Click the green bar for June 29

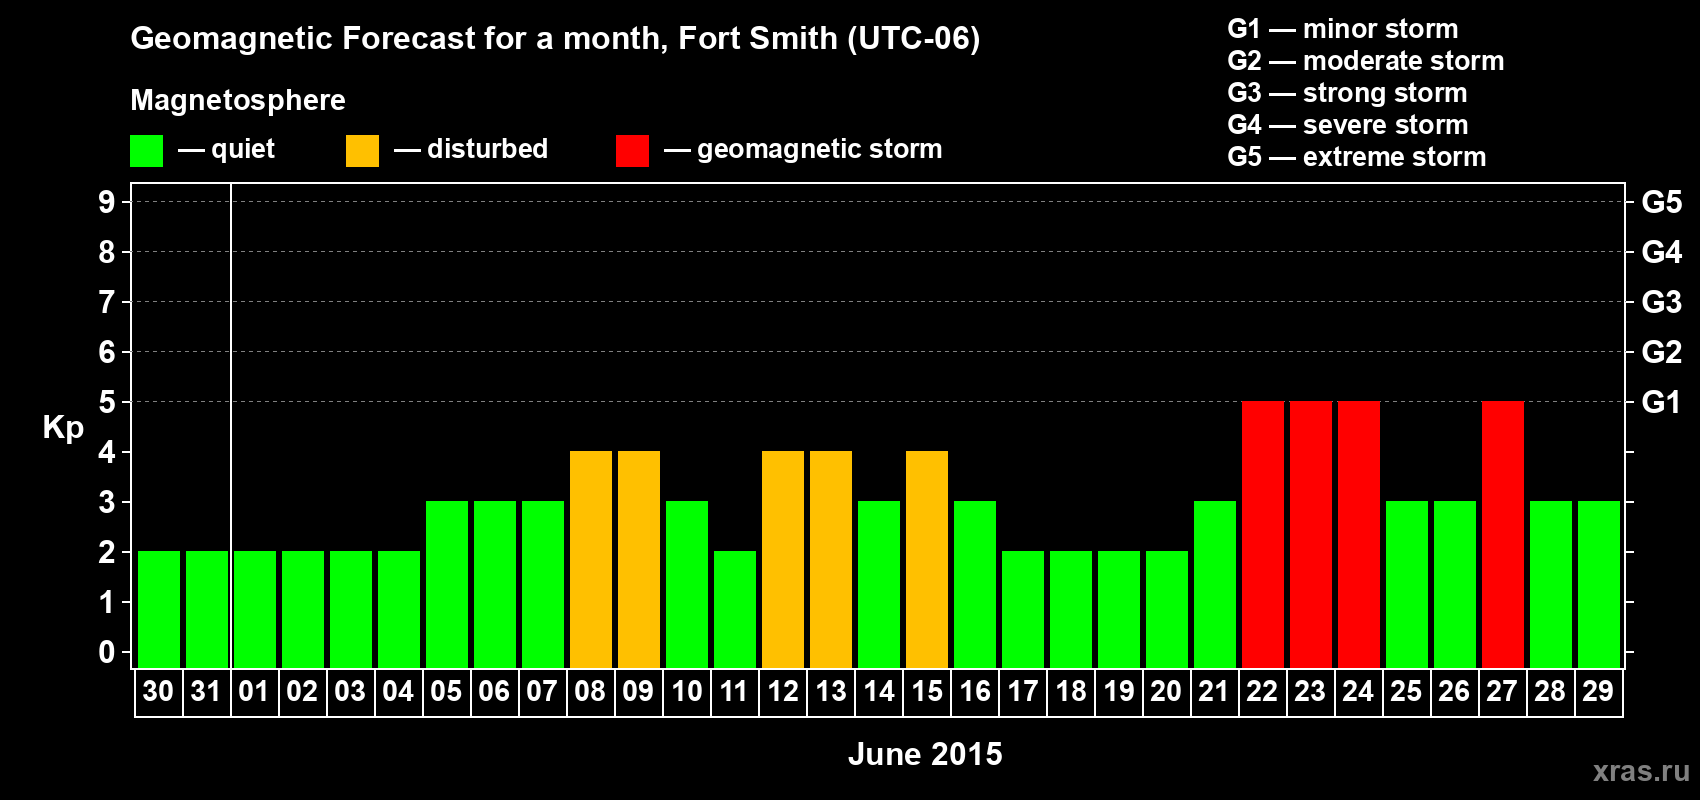click(x=1599, y=584)
